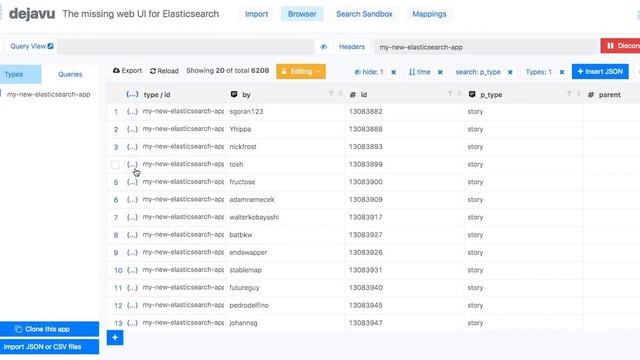Open the Mappings tab
Screen dimensions: 640x360
coord(429,14)
